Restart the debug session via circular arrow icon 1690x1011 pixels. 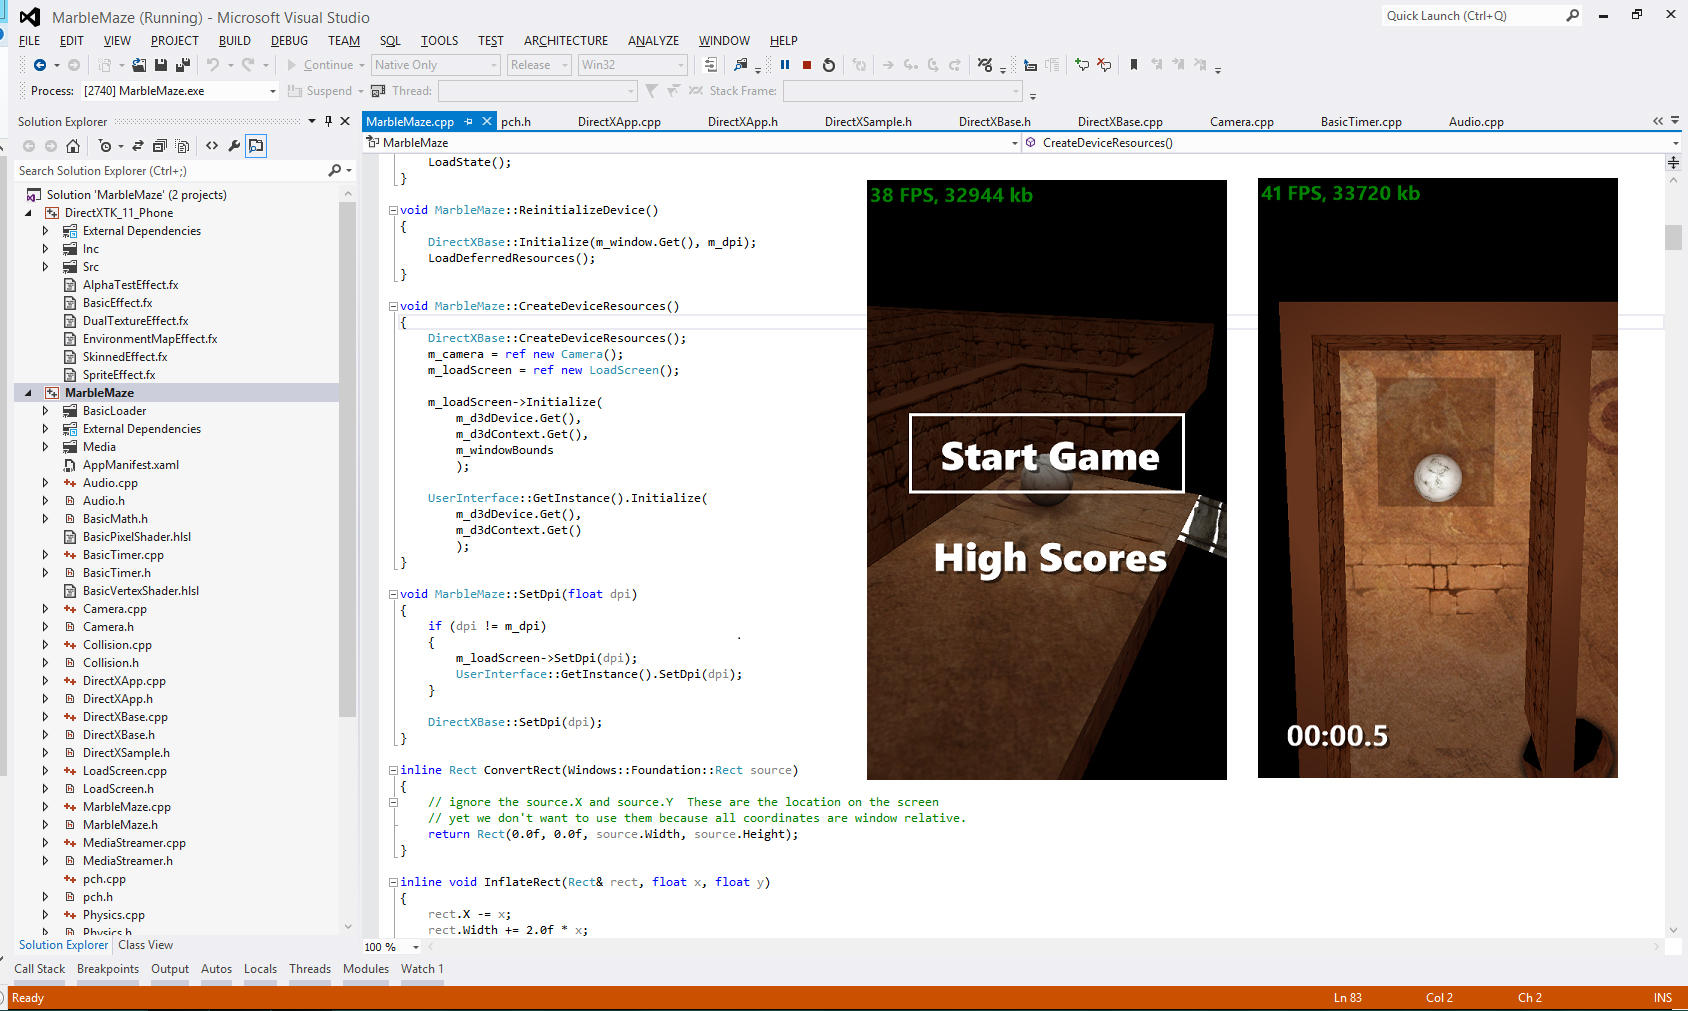point(830,64)
